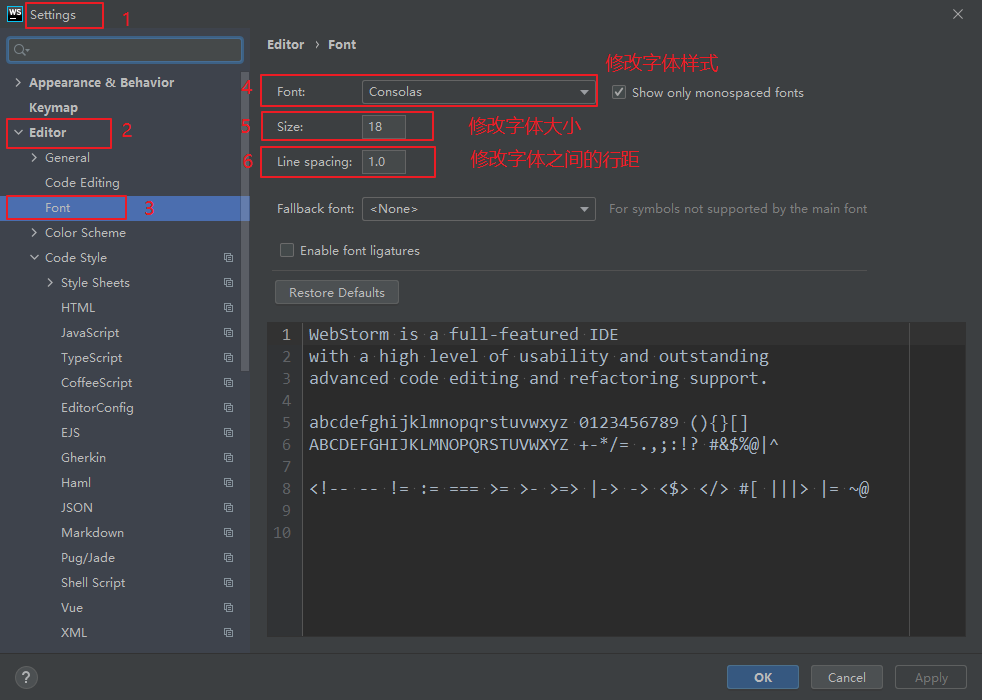This screenshot has width=982, height=700.
Task: Click the project-level icon beside EJS
Action: pos(229,433)
